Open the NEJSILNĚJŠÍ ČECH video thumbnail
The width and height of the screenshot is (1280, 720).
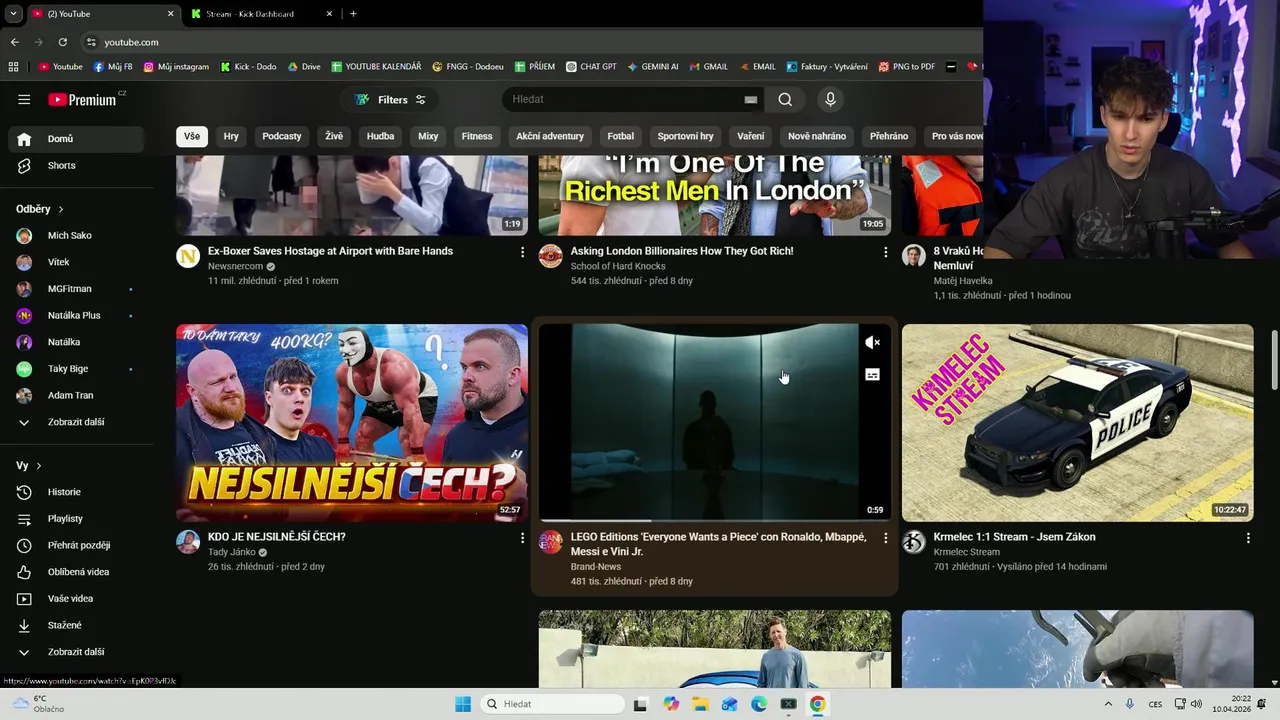pyautogui.click(x=352, y=423)
